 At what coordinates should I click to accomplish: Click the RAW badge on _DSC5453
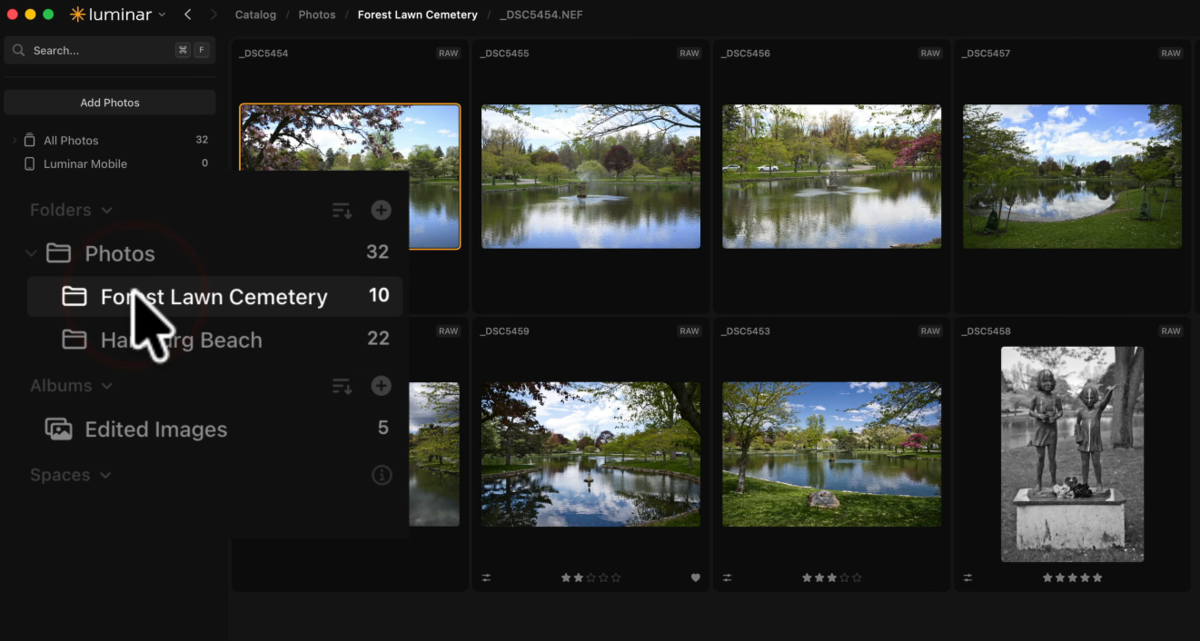tap(930, 331)
